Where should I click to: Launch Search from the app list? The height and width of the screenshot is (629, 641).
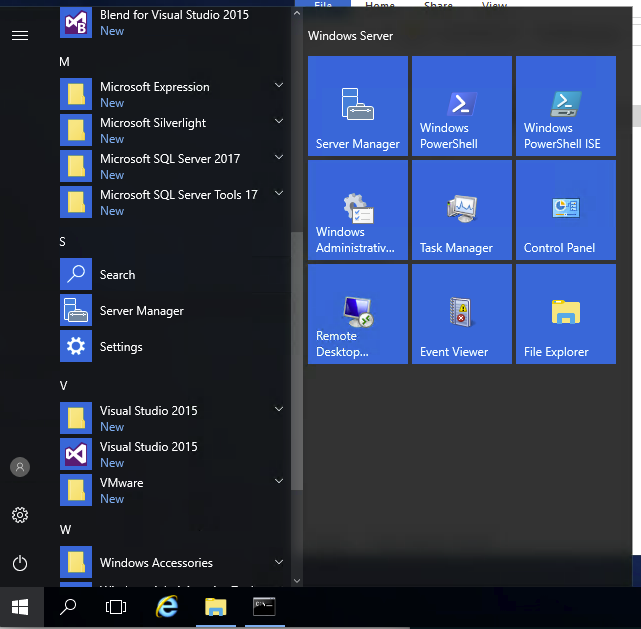click(174, 274)
